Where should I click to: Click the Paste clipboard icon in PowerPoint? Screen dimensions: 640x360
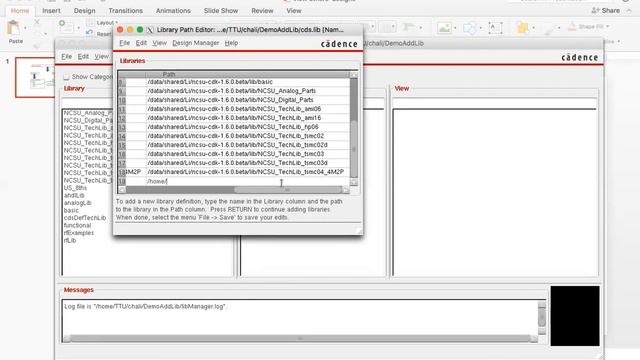click(x=13, y=28)
